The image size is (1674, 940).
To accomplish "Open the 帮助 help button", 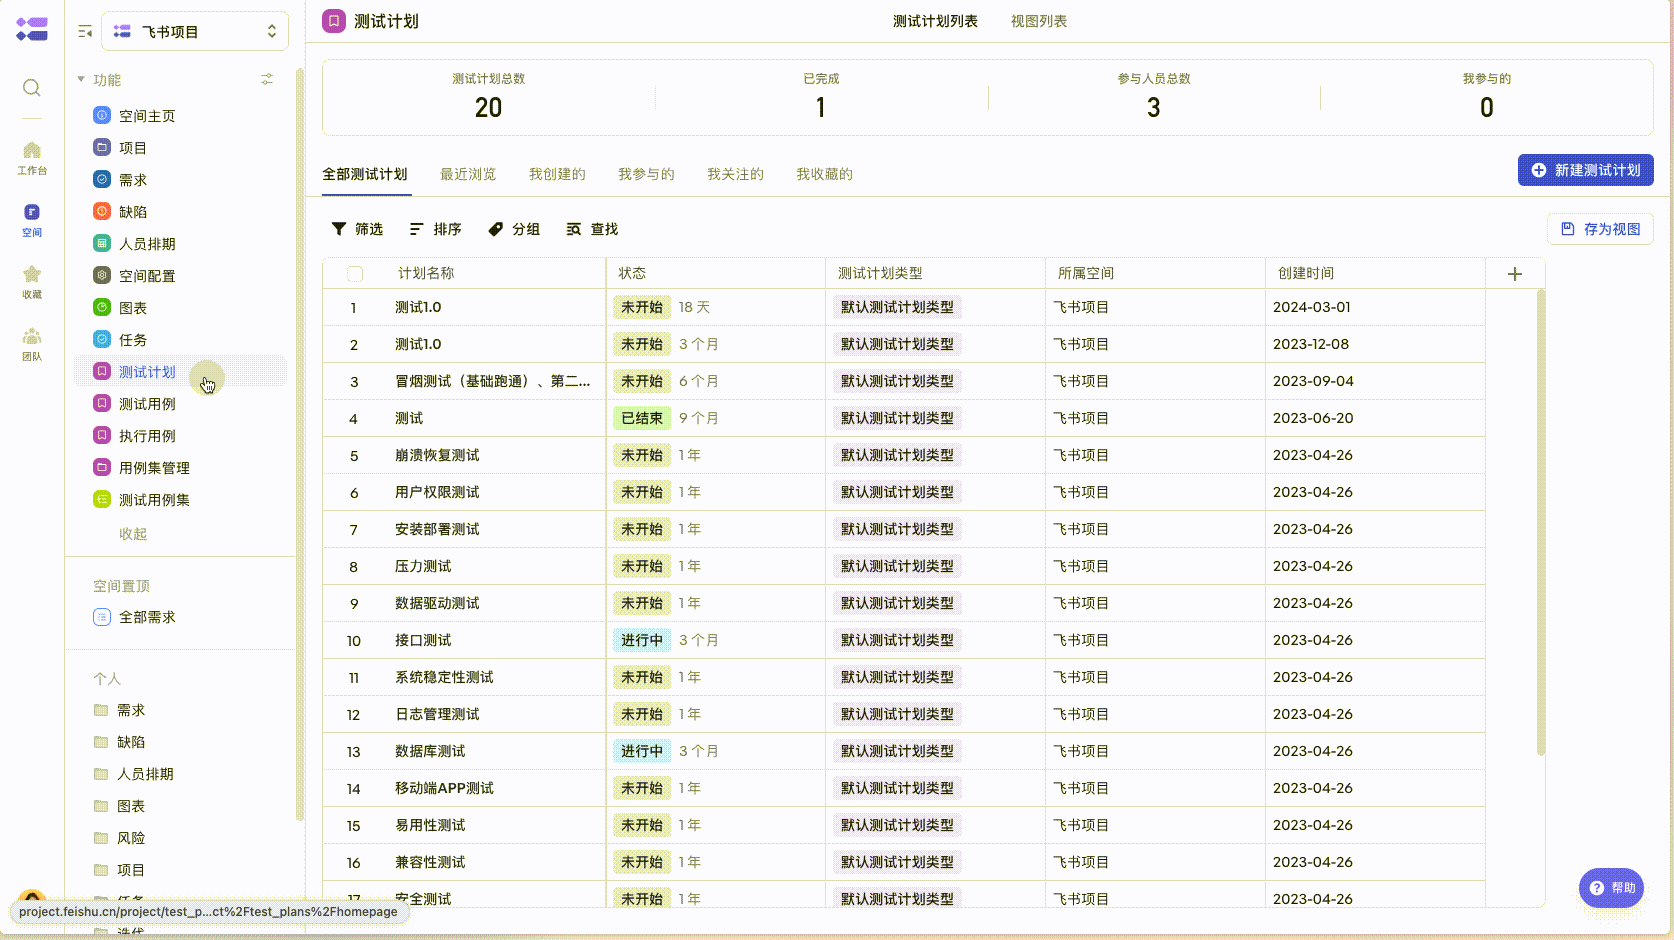I will click(1611, 888).
